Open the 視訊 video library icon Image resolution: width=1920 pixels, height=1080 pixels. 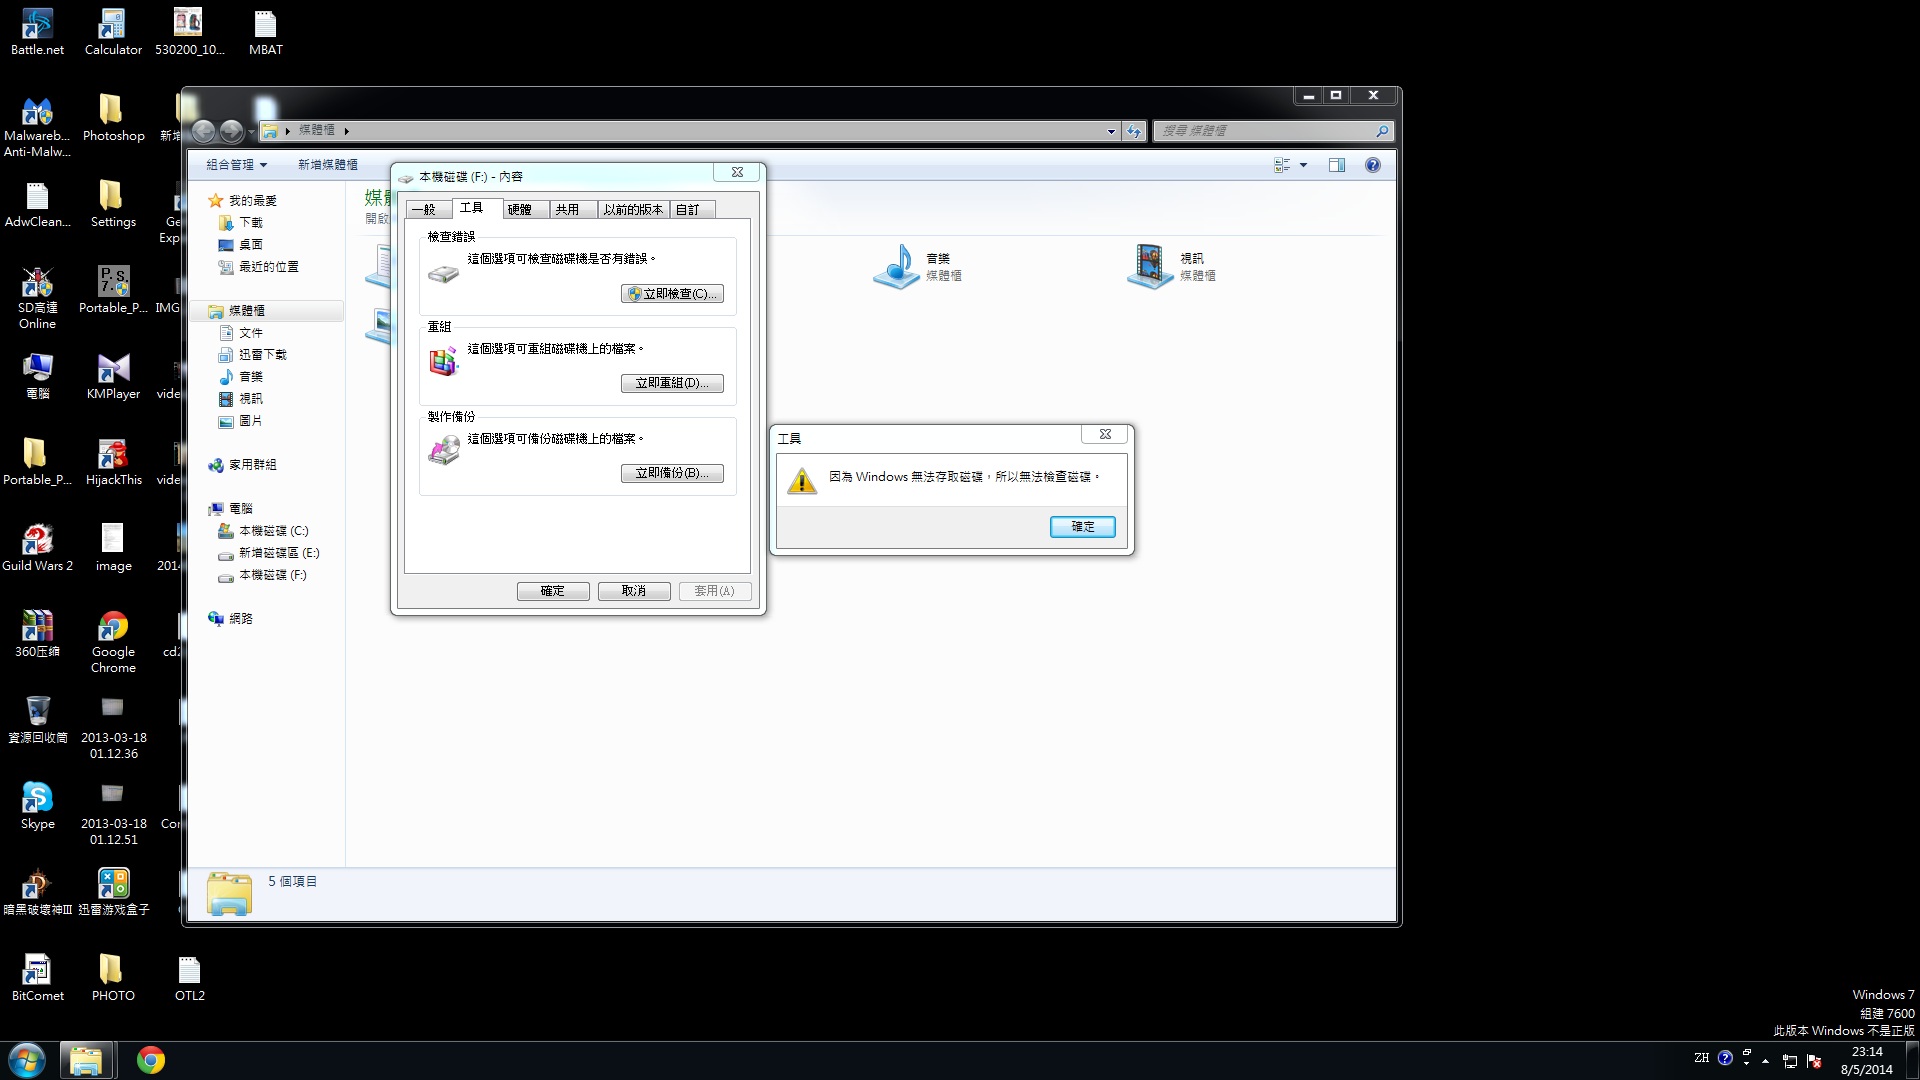(1150, 266)
